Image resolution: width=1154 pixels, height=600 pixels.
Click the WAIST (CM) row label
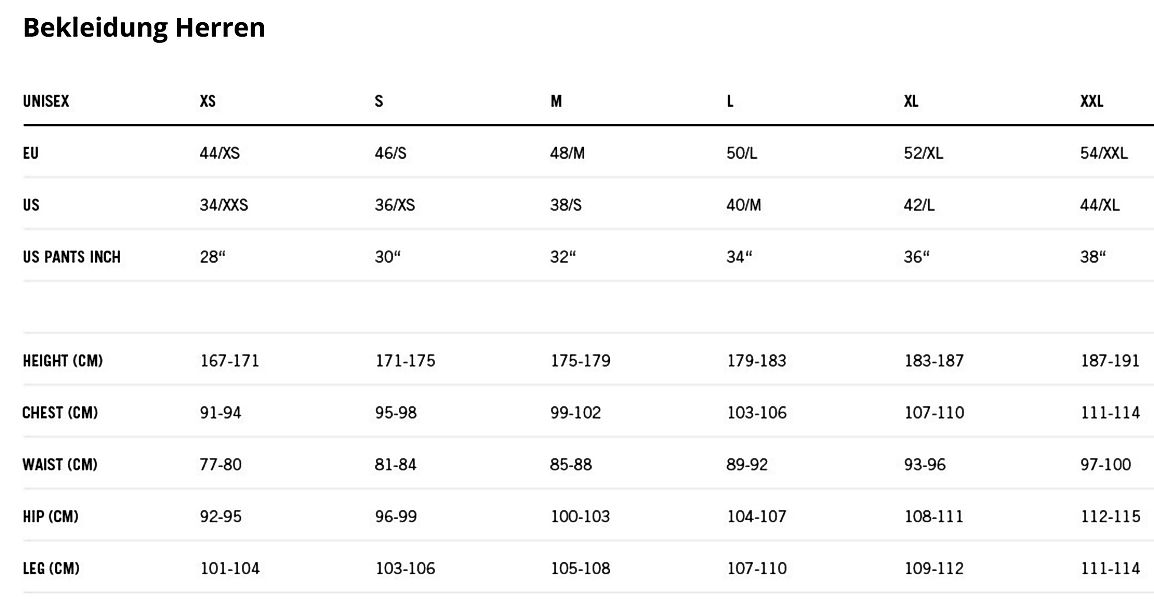(60, 465)
